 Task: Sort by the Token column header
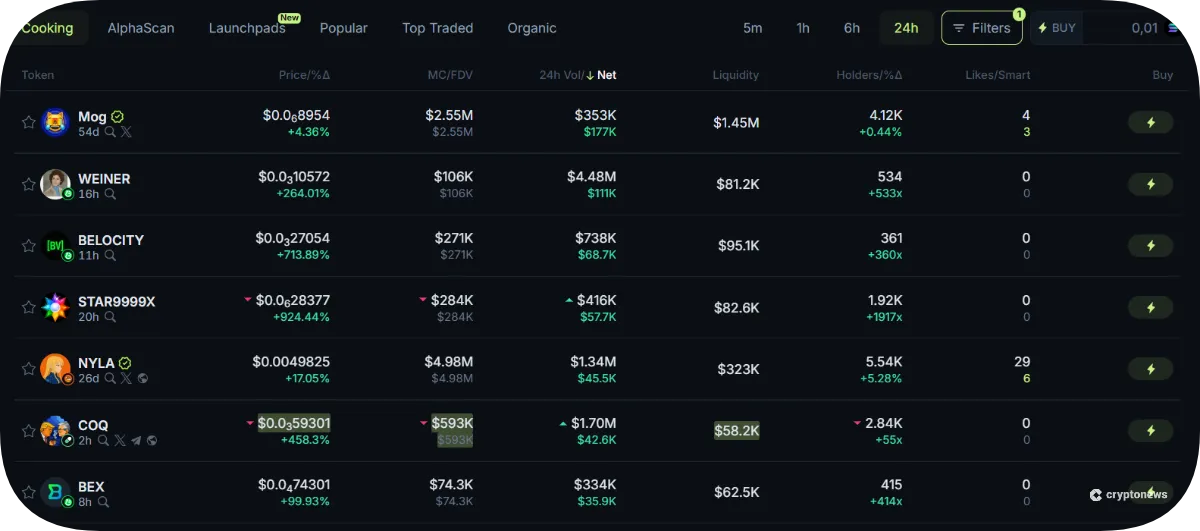tap(38, 75)
